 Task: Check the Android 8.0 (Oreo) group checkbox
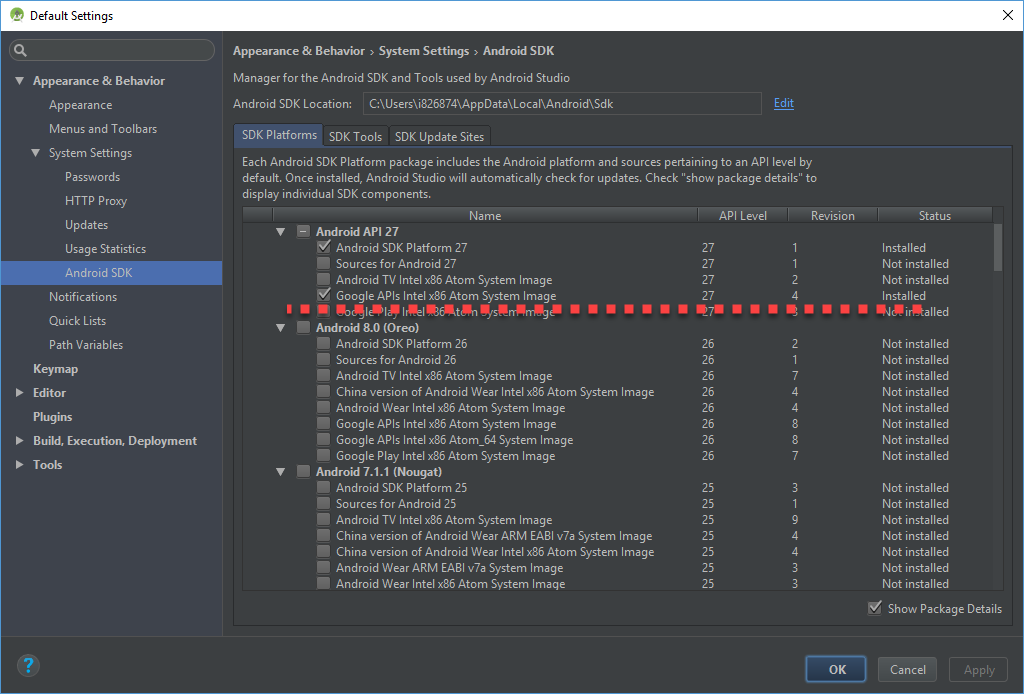point(304,327)
